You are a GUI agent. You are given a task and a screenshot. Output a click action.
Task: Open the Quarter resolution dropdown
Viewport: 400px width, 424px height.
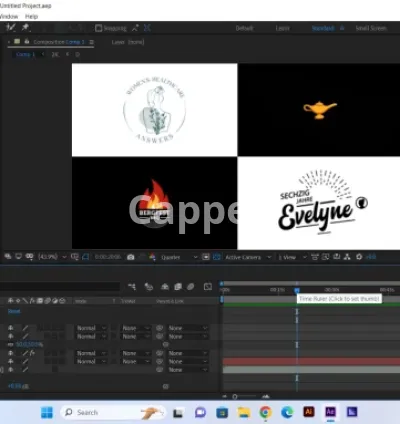click(x=179, y=257)
